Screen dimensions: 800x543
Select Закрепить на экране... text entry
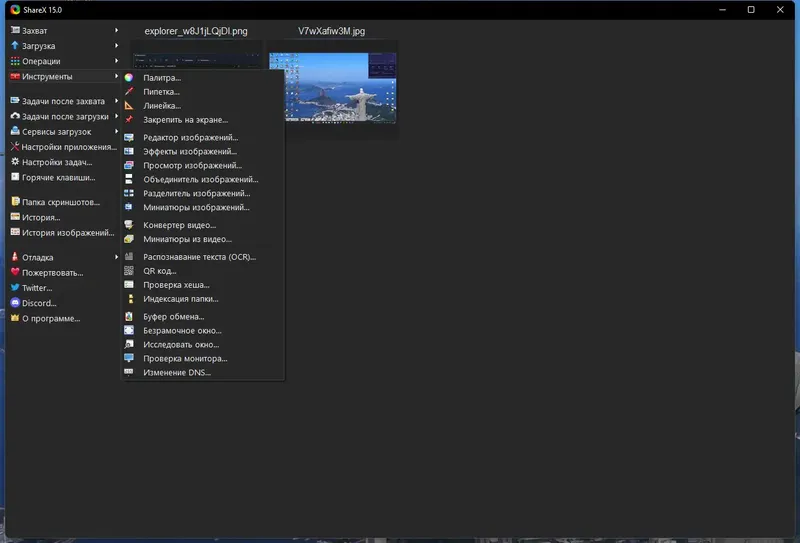pos(186,120)
